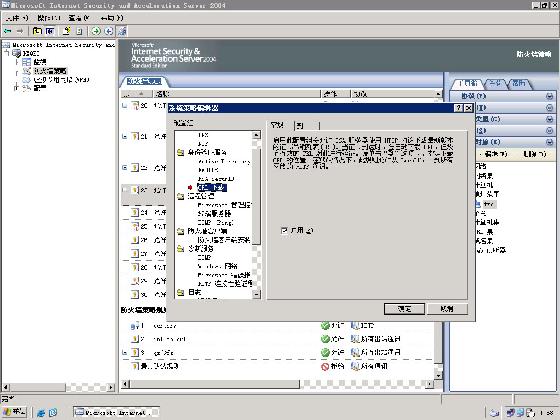Toggle the Enable checkbox in dialog
Image resolution: width=560 pixels, height=420 pixels.
coord(284,230)
